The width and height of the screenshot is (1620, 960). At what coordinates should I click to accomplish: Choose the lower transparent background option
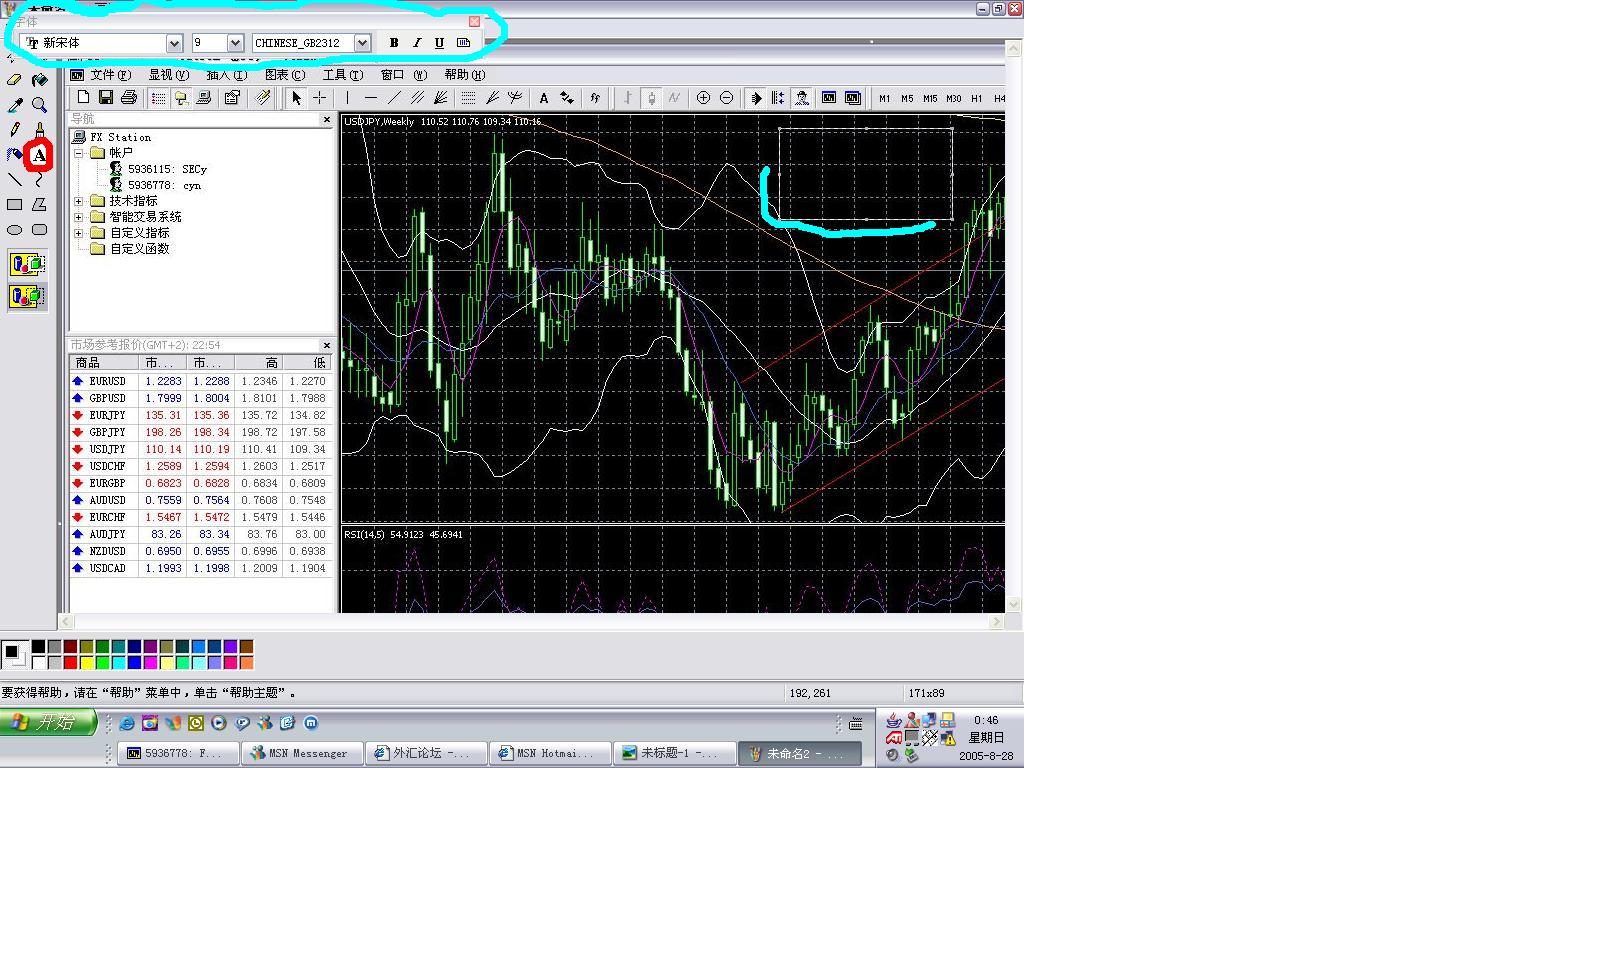click(27, 296)
